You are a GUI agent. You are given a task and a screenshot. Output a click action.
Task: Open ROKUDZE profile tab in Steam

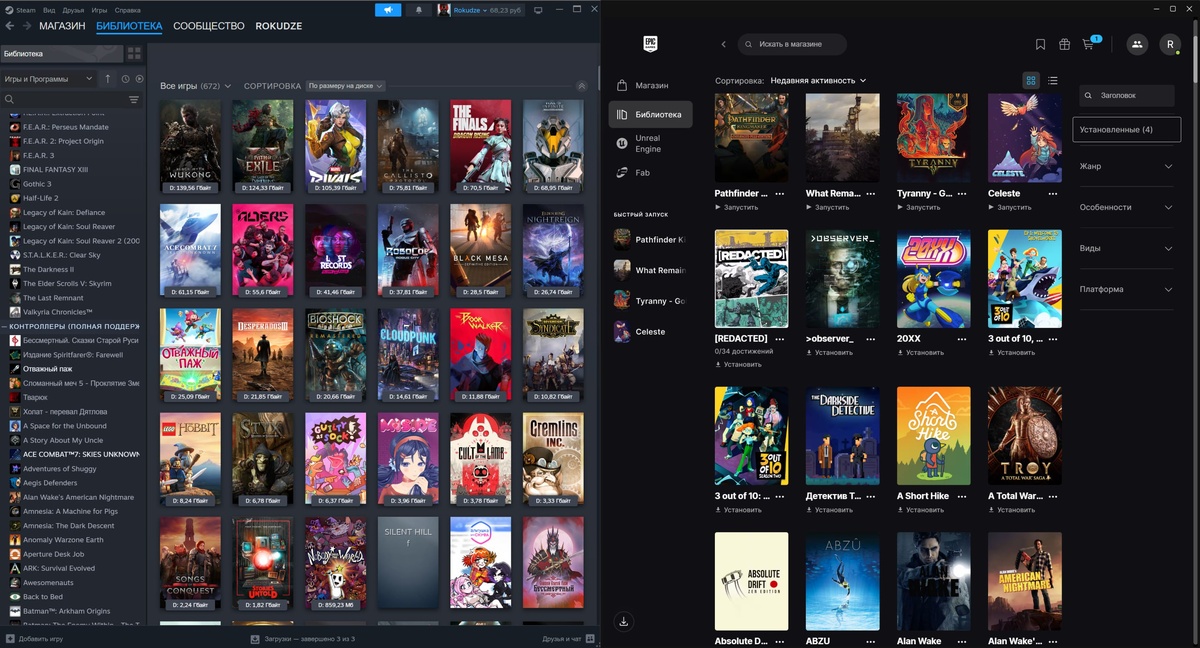coord(279,26)
